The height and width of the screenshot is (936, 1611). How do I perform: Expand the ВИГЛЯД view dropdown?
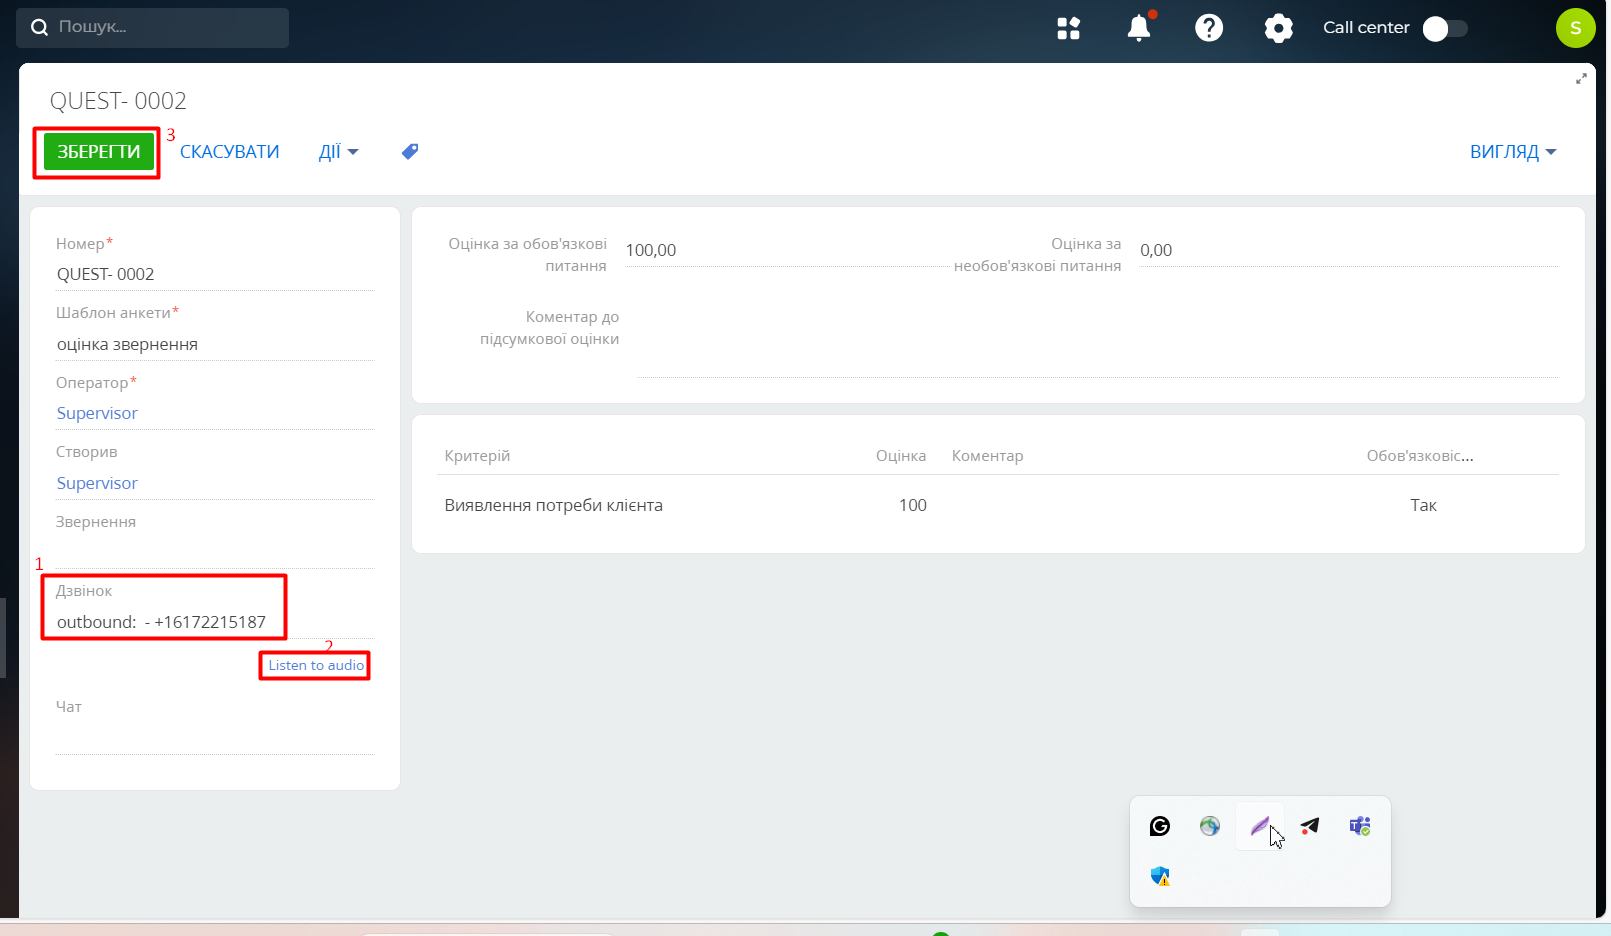coord(1513,152)
